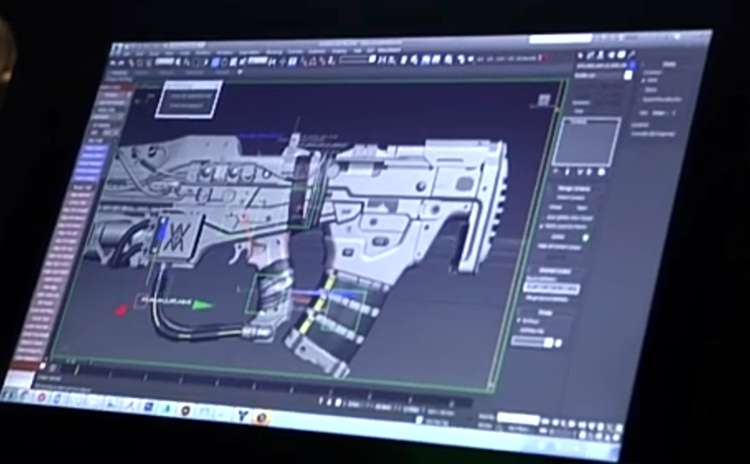Click the red X-axis handle of gizmo

[x=121, y=310]
